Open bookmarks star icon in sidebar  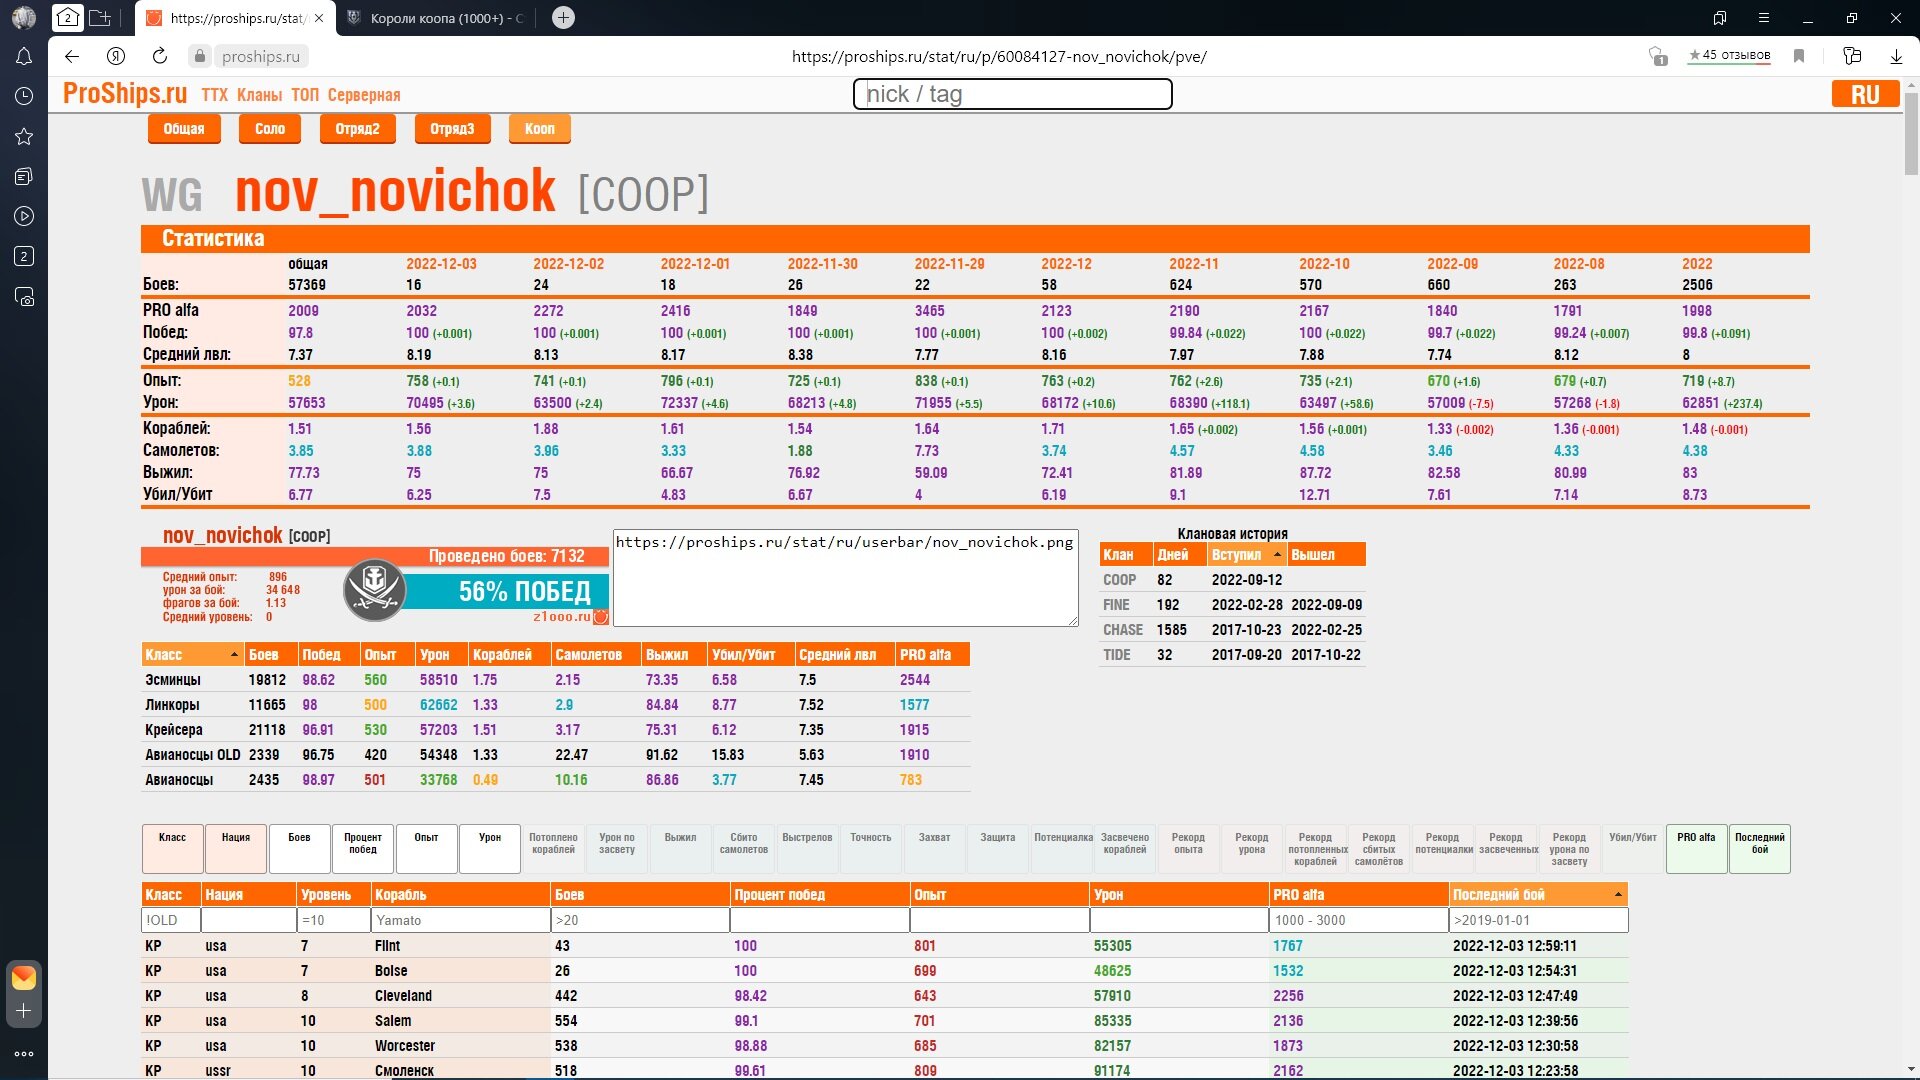24,136
